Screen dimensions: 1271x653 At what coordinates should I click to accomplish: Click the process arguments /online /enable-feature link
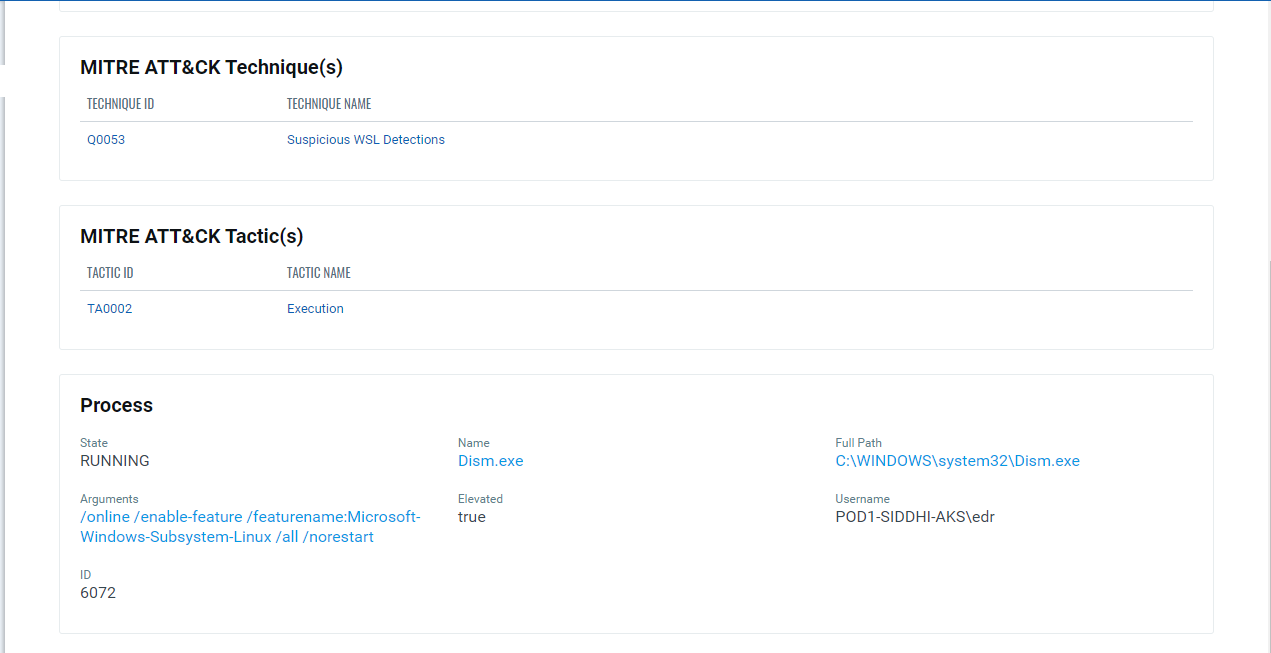[x=250, y=527]
